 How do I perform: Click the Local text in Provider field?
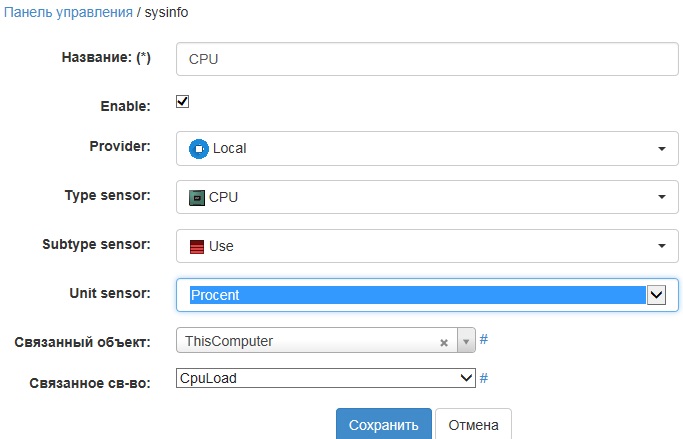pyautogui.click(x=230, y=149)
